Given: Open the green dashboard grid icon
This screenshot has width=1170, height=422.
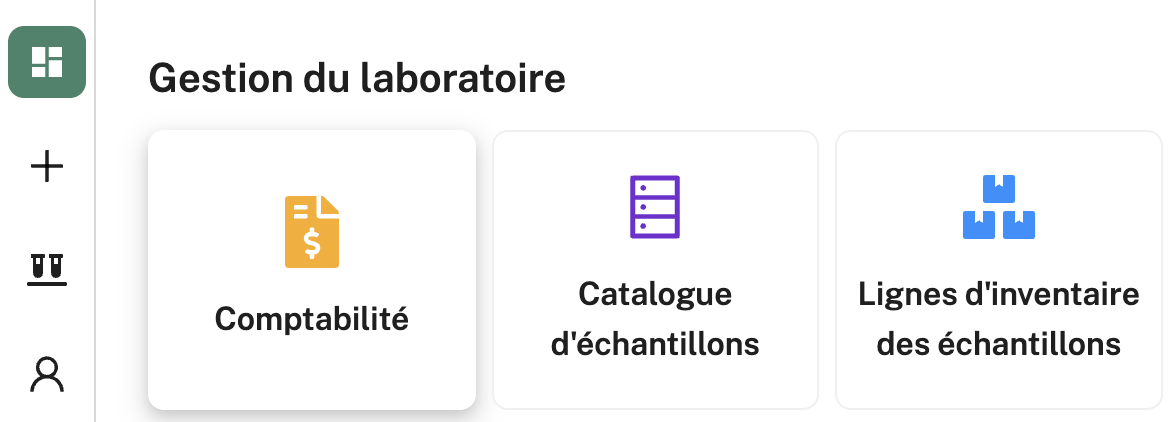Looking at the screenshot, I should (x=47, y=62).
